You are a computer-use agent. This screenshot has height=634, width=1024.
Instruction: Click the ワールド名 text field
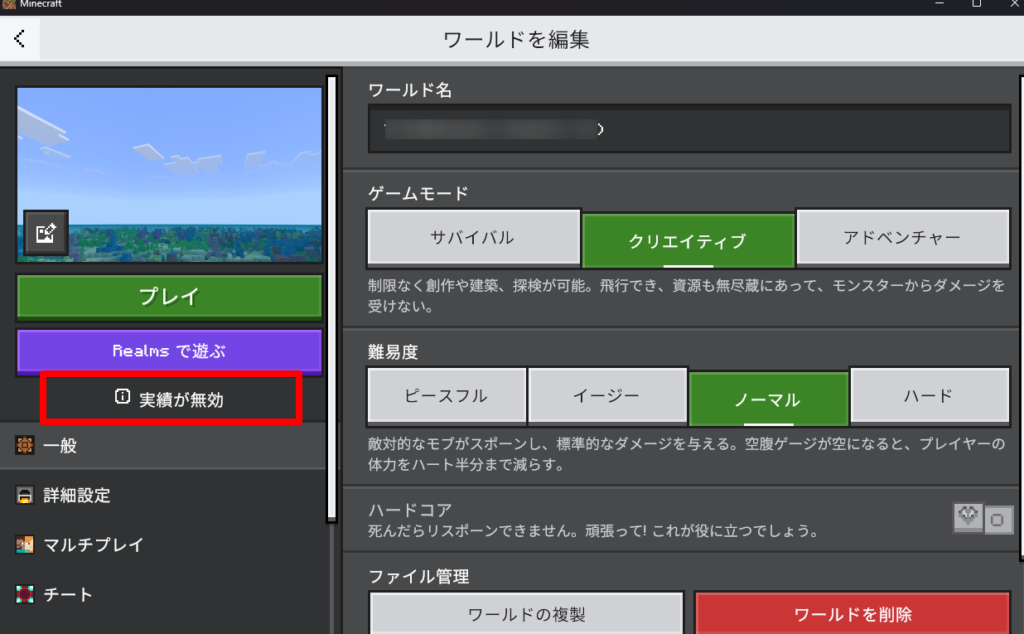pos(689,129)
